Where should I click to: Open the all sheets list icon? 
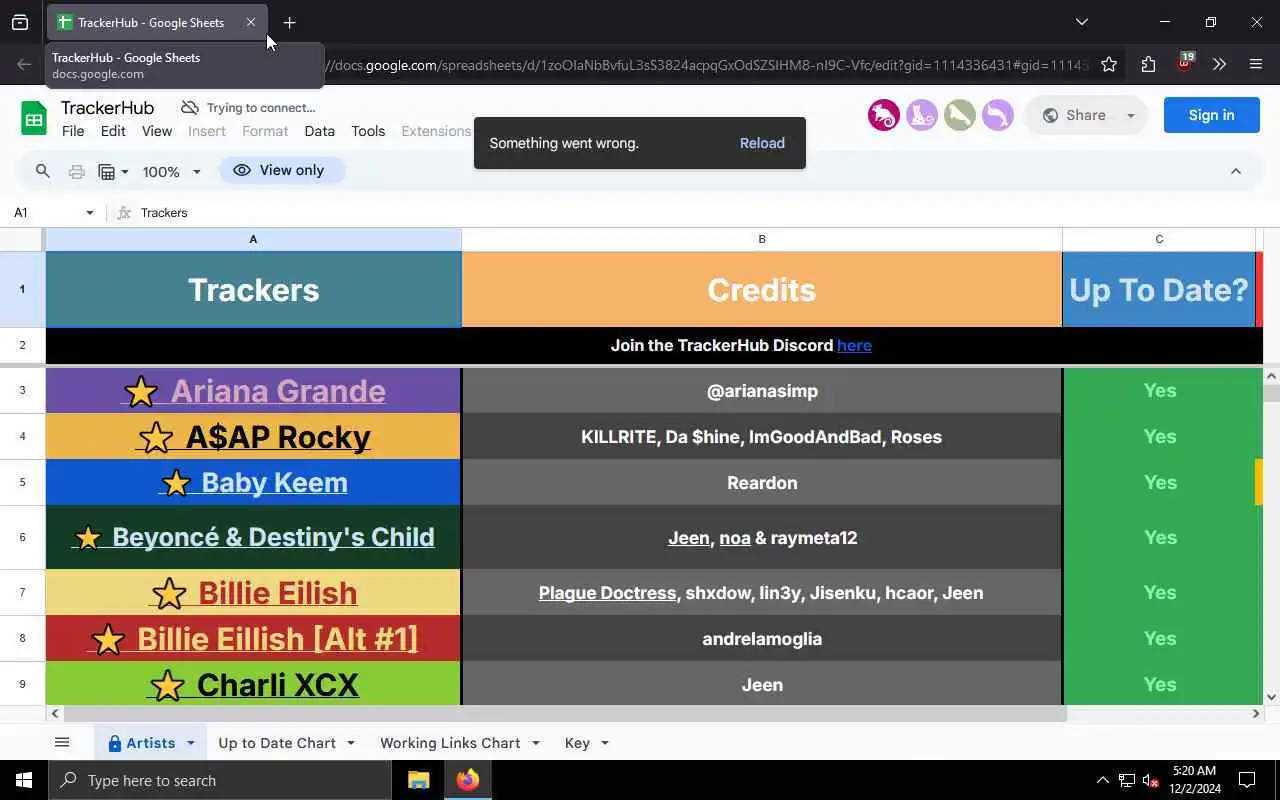(x=62, y=742)
